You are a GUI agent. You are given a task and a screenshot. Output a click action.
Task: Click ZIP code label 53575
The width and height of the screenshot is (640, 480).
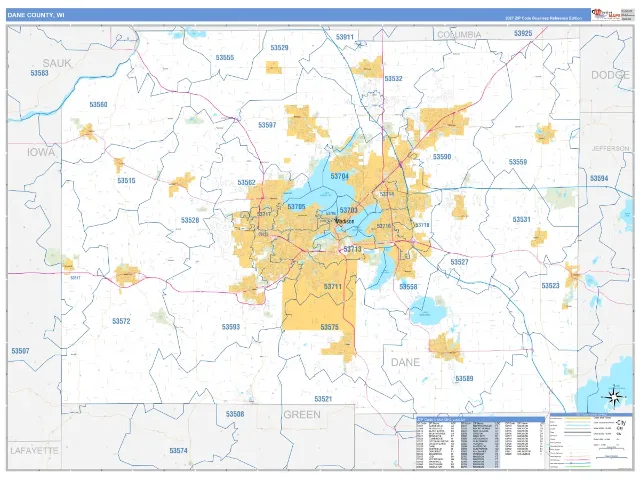(329, 327)
